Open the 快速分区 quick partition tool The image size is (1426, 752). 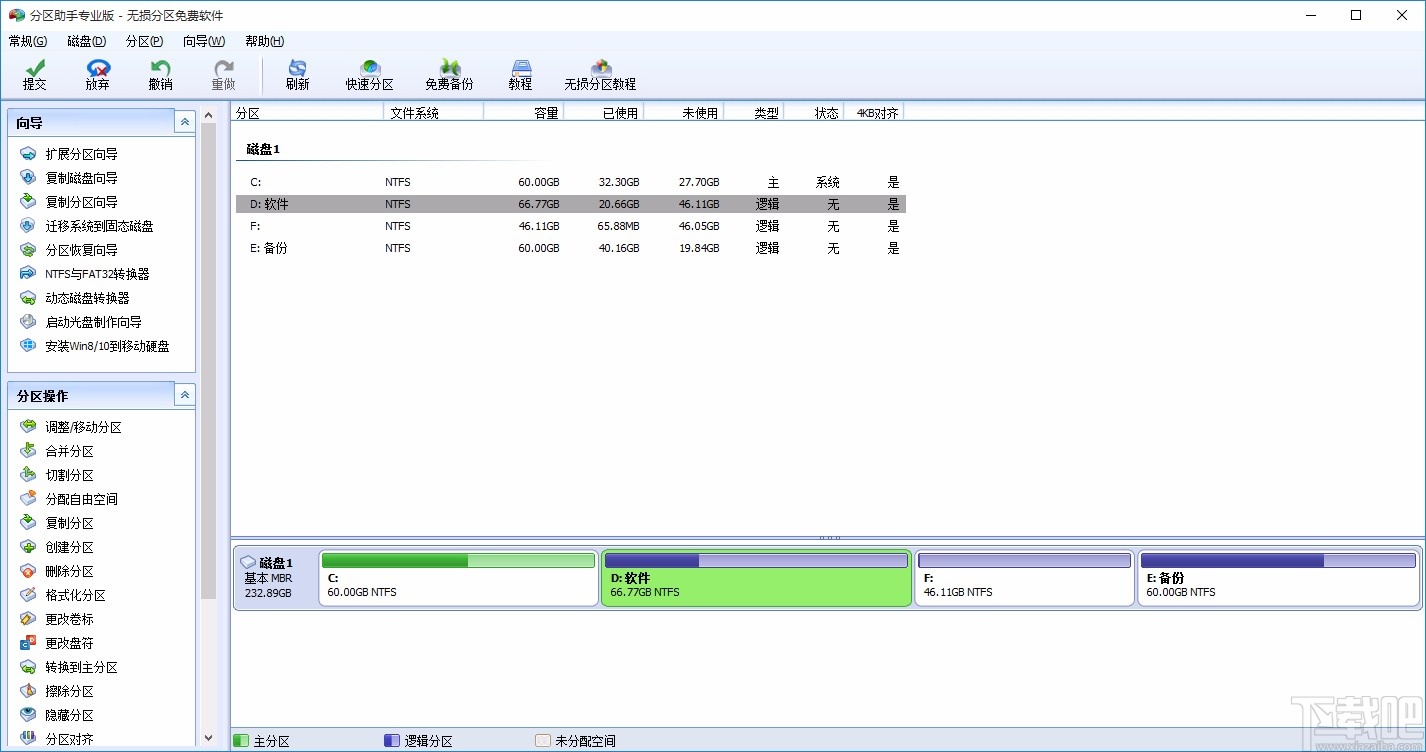tap(370, 75)
